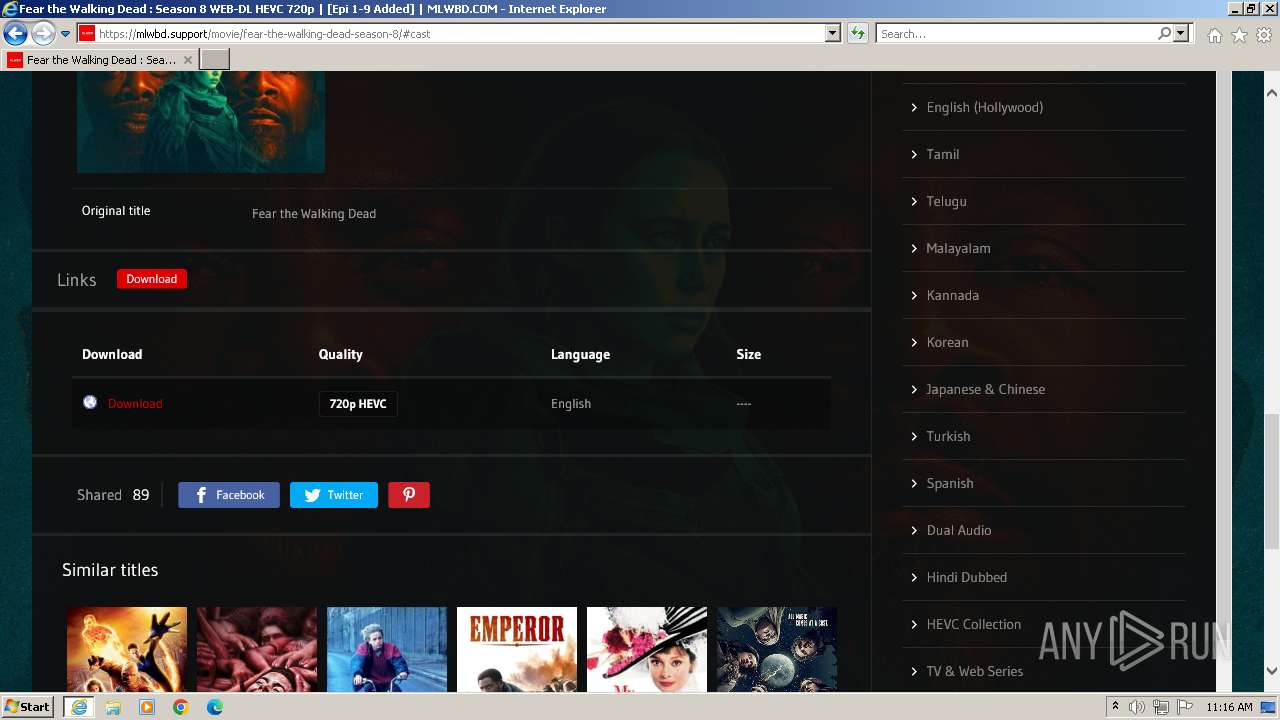The image size is (1280, 720).
Task: Open Hindi Dubbed category link
Action: [966, 577]
